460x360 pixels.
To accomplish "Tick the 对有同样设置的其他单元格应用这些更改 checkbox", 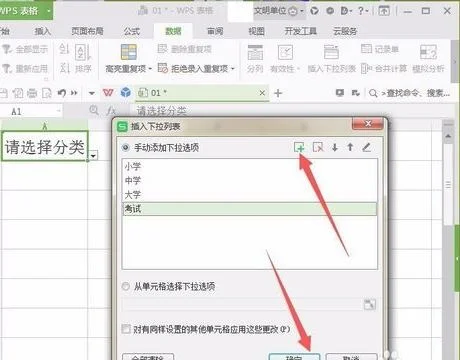I will (126, 329).
